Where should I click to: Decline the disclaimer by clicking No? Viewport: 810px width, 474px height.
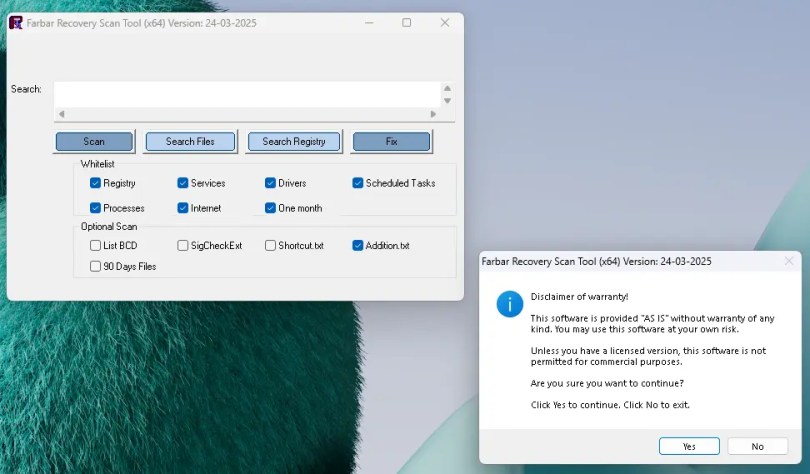(x=757, y=446)
